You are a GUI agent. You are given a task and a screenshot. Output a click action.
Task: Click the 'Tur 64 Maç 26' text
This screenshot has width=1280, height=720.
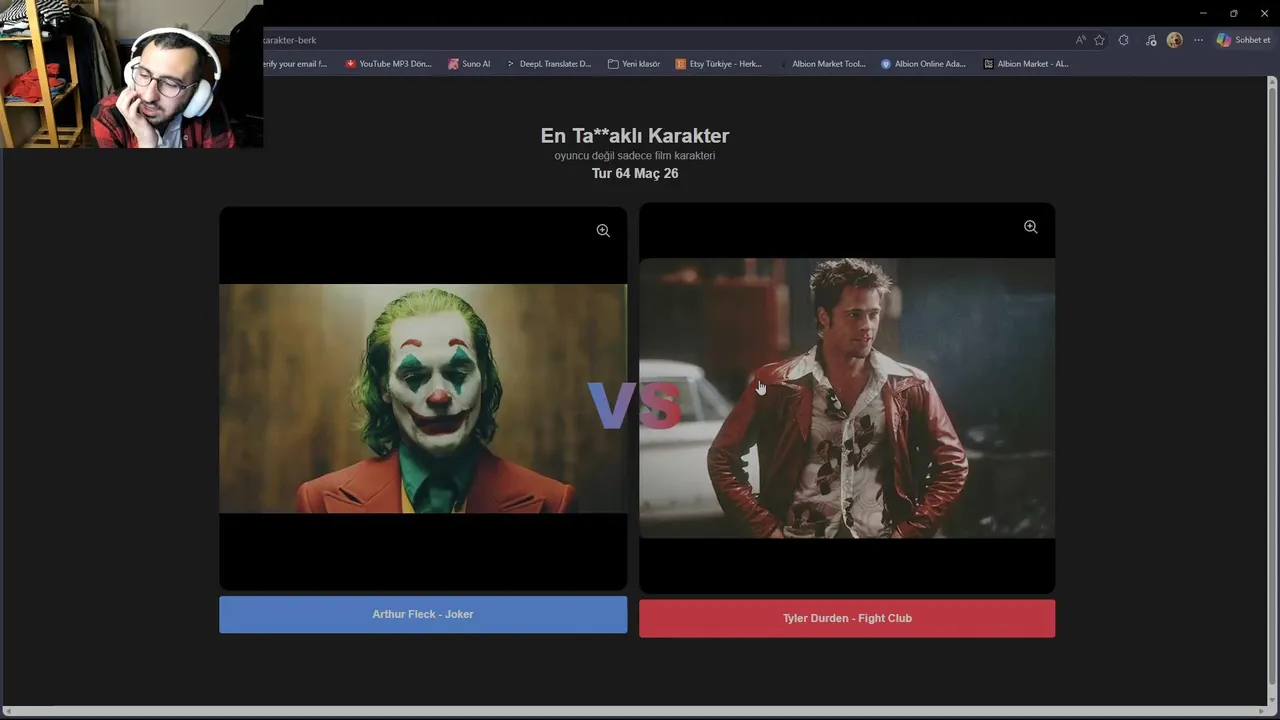(635, 173)
